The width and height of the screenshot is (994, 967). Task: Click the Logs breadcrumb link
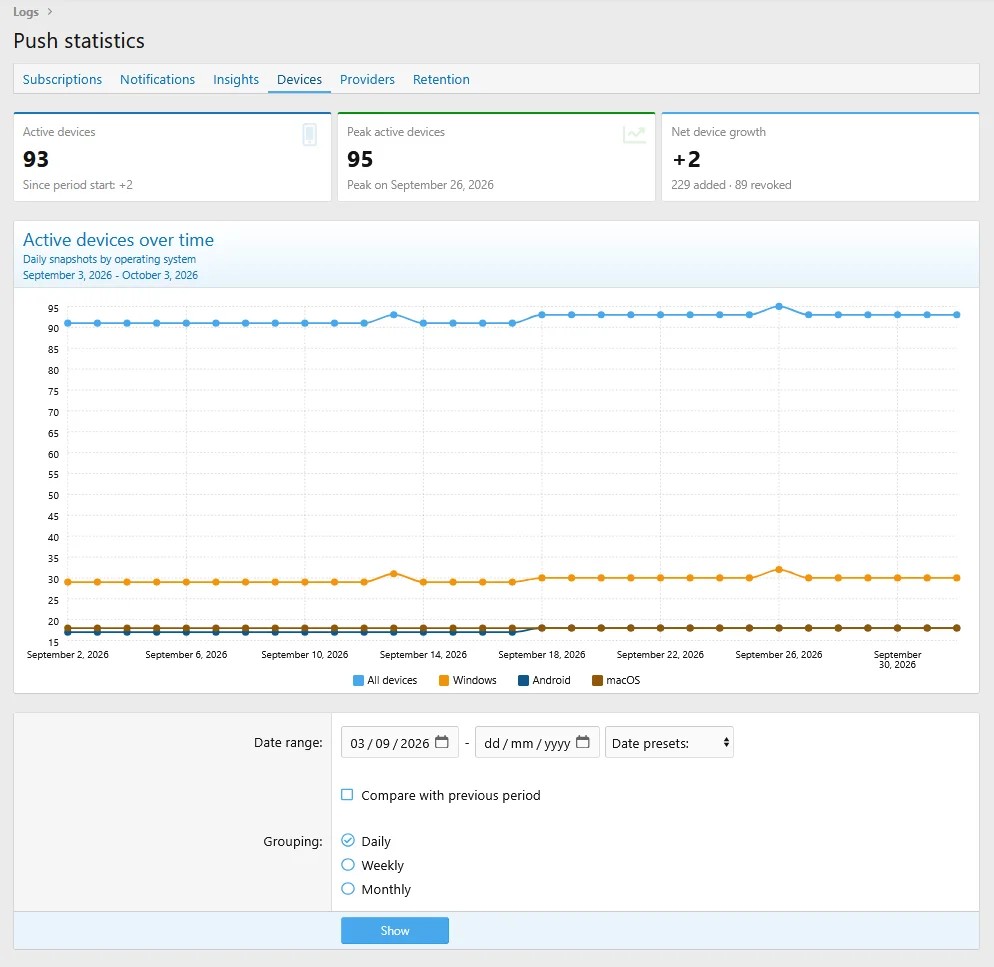pyautogui.click(x=26, y=12)
